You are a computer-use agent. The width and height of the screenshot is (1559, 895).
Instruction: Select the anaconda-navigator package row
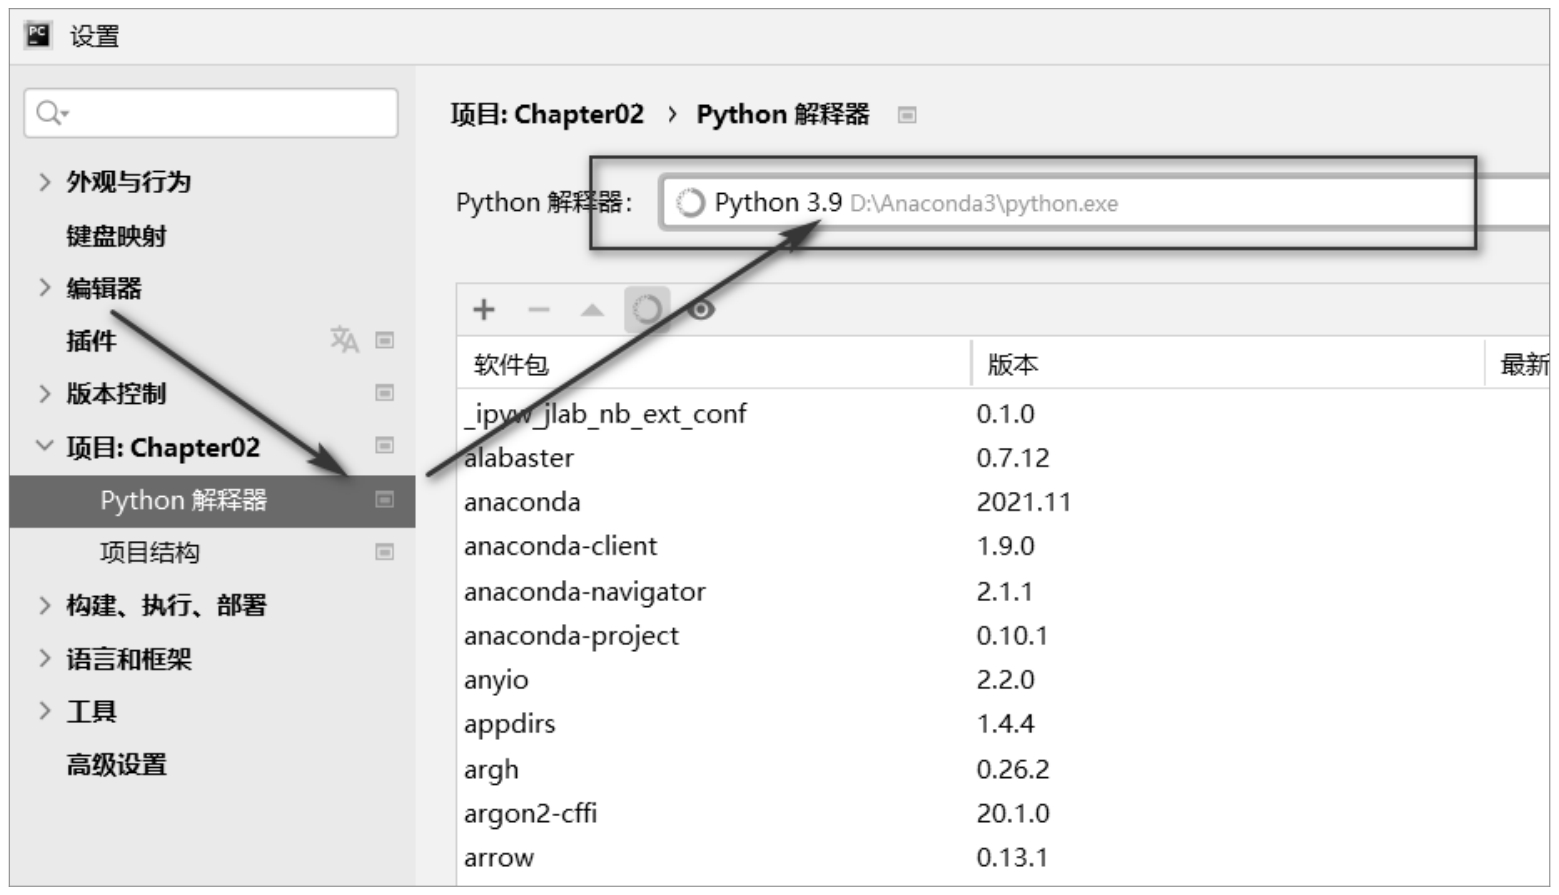[585, 592]
